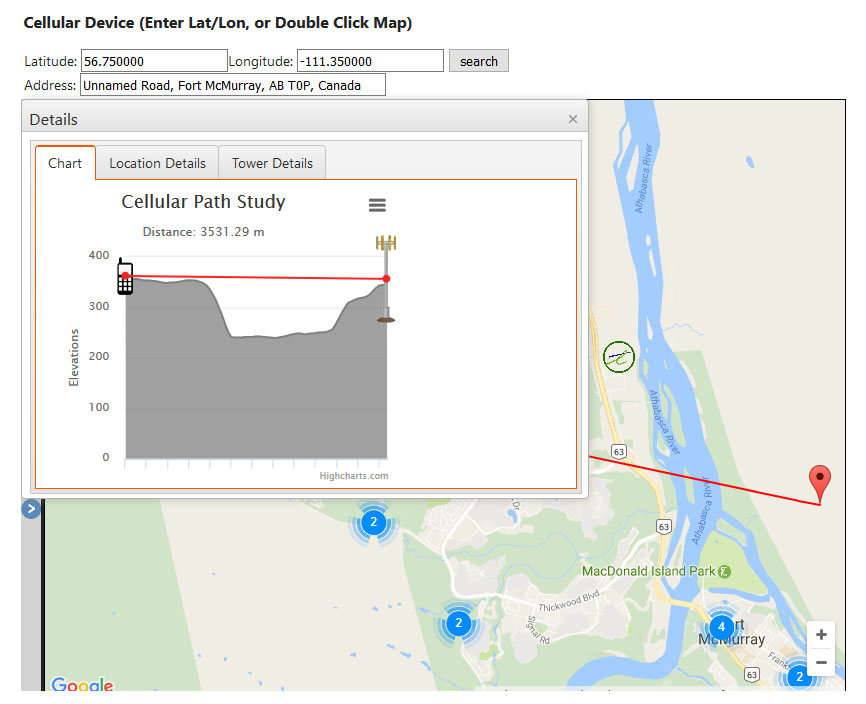The height and width of the screenshot is (704, 866).
Task: Close the Details dialog
Action: tap(573, 119)
